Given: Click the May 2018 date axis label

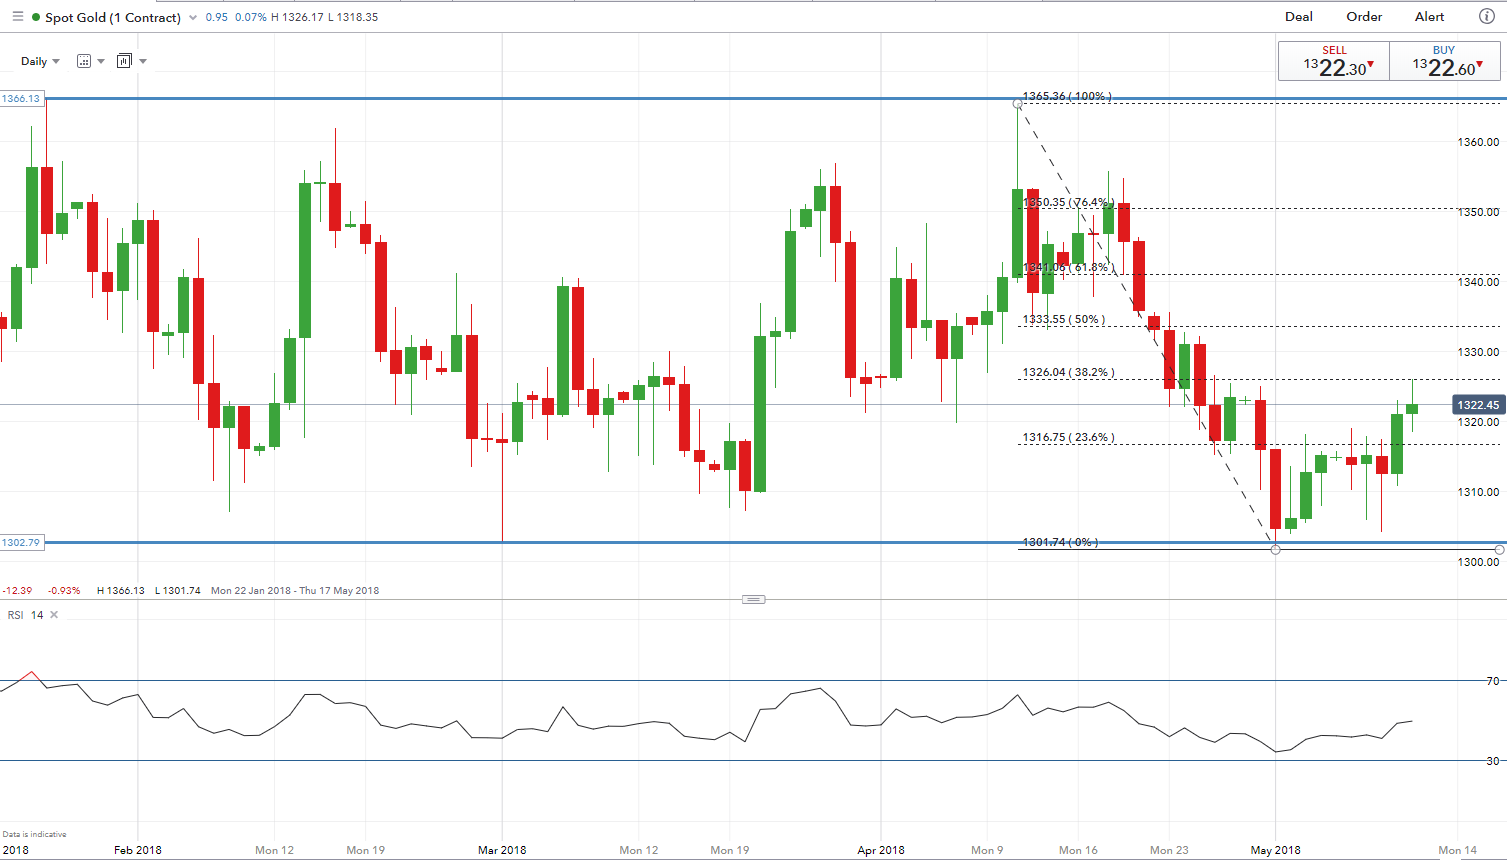Looking at the screenshot, I should [1275, 850].
